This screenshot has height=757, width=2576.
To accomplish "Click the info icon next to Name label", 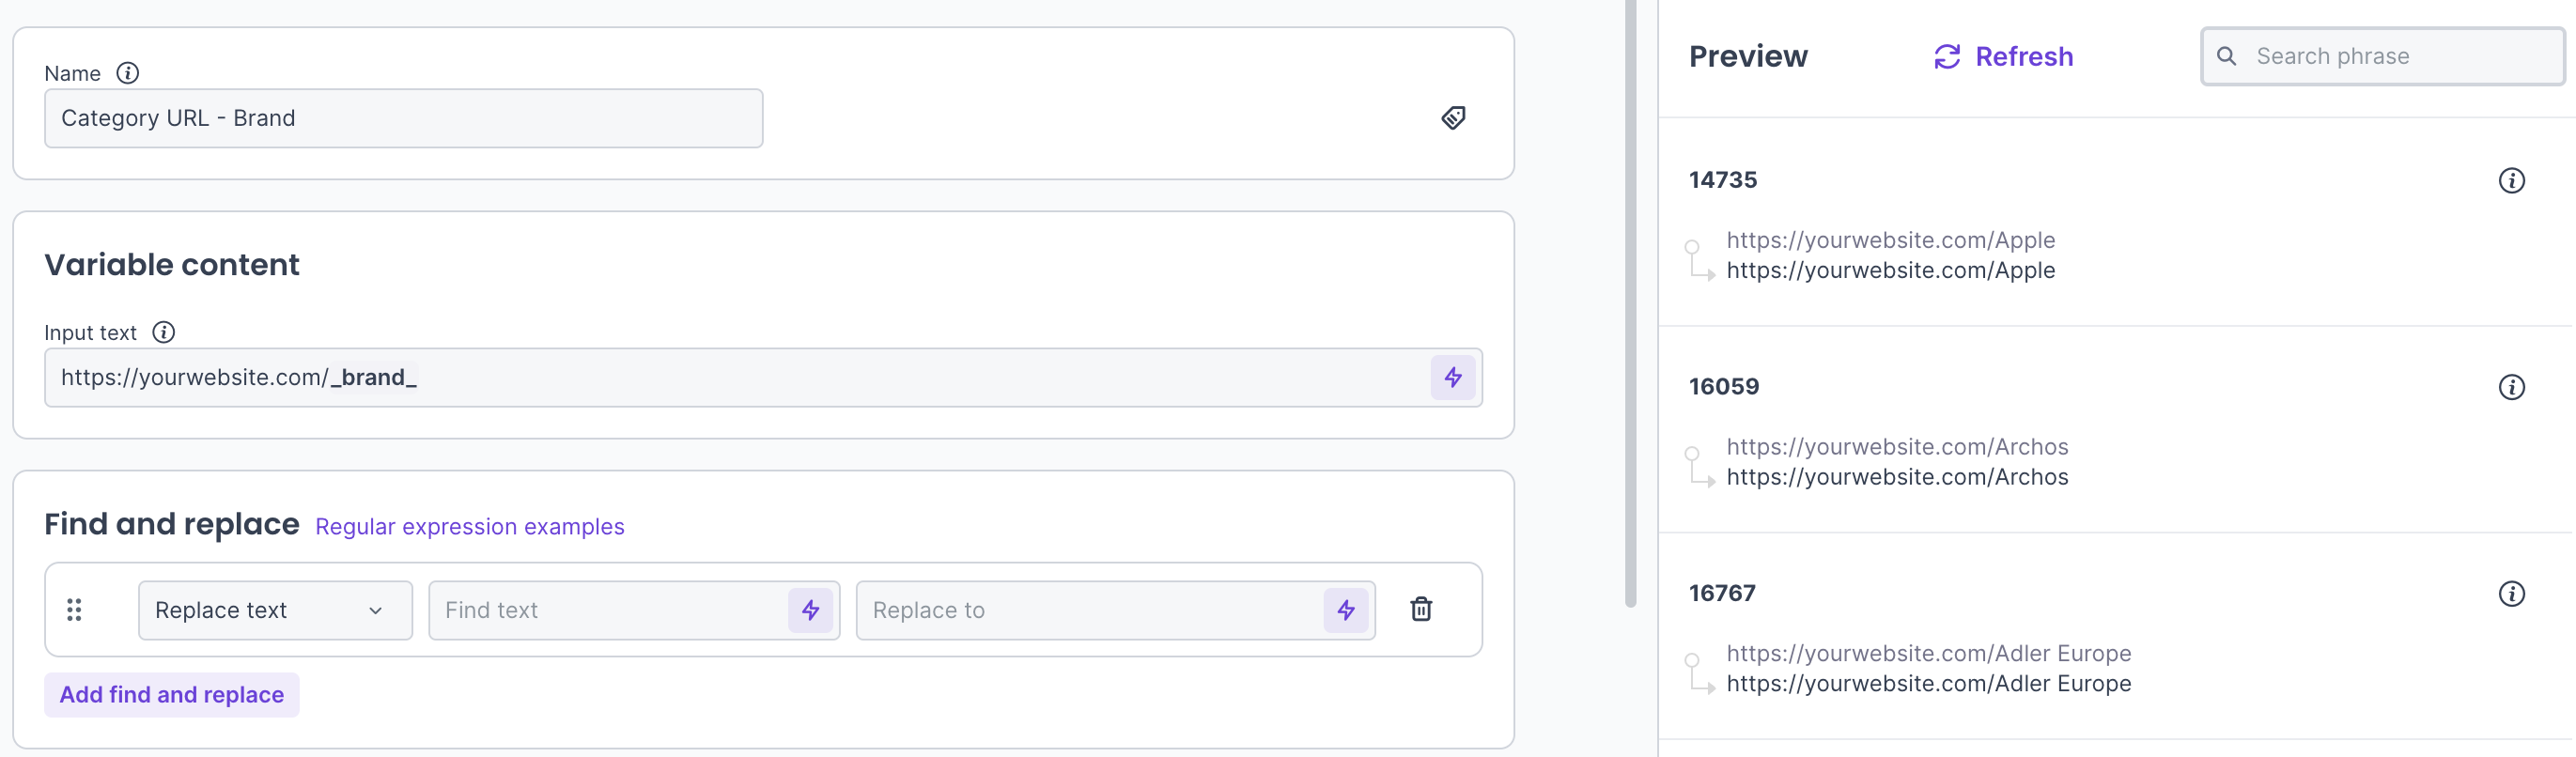I will [128, 73].
